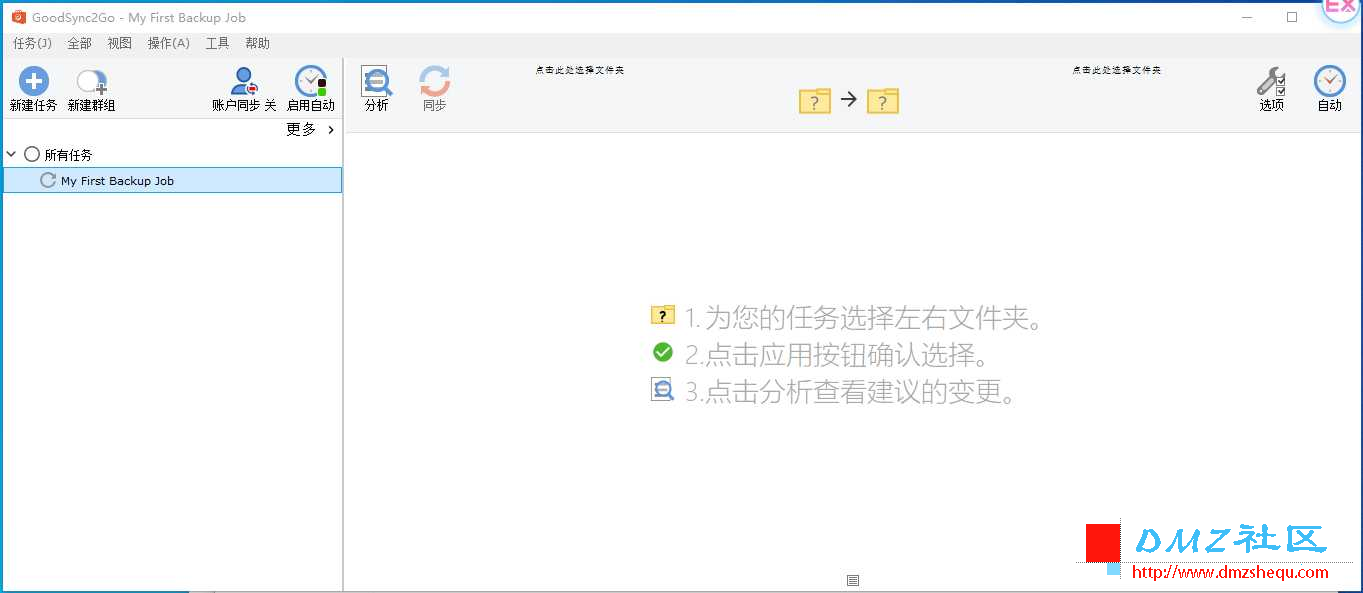Select 'My First Backup Job' in list
The image size is (1363, 593).
pyautogui.click(x=117, y=181)
